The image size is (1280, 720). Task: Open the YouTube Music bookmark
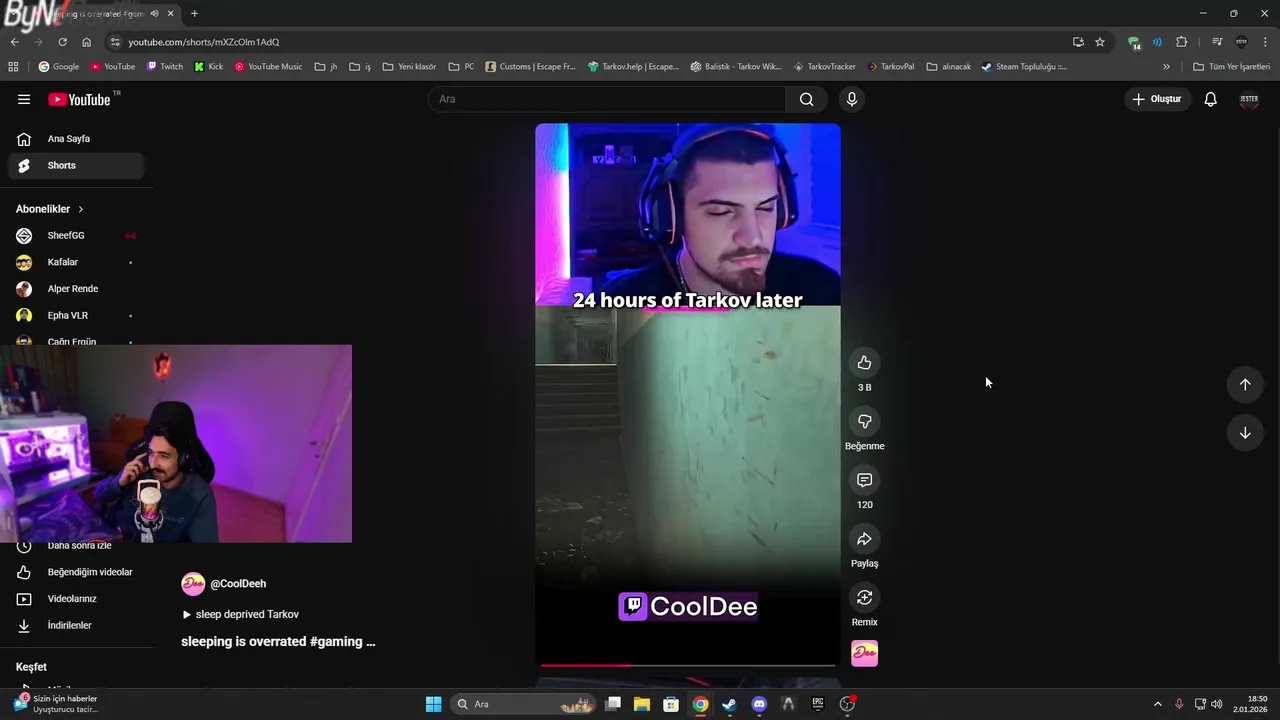point(268,67)
